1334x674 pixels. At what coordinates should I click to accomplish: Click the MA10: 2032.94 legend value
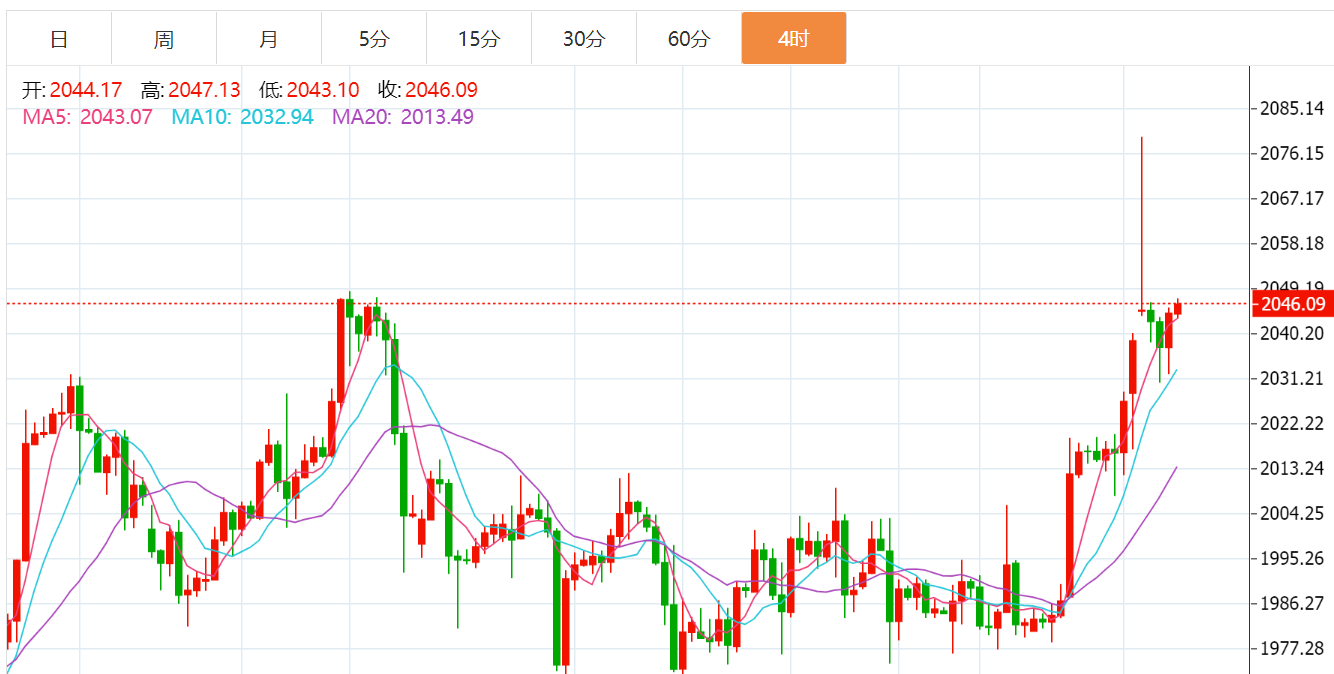pyautogui.click(x=242, y=117)
